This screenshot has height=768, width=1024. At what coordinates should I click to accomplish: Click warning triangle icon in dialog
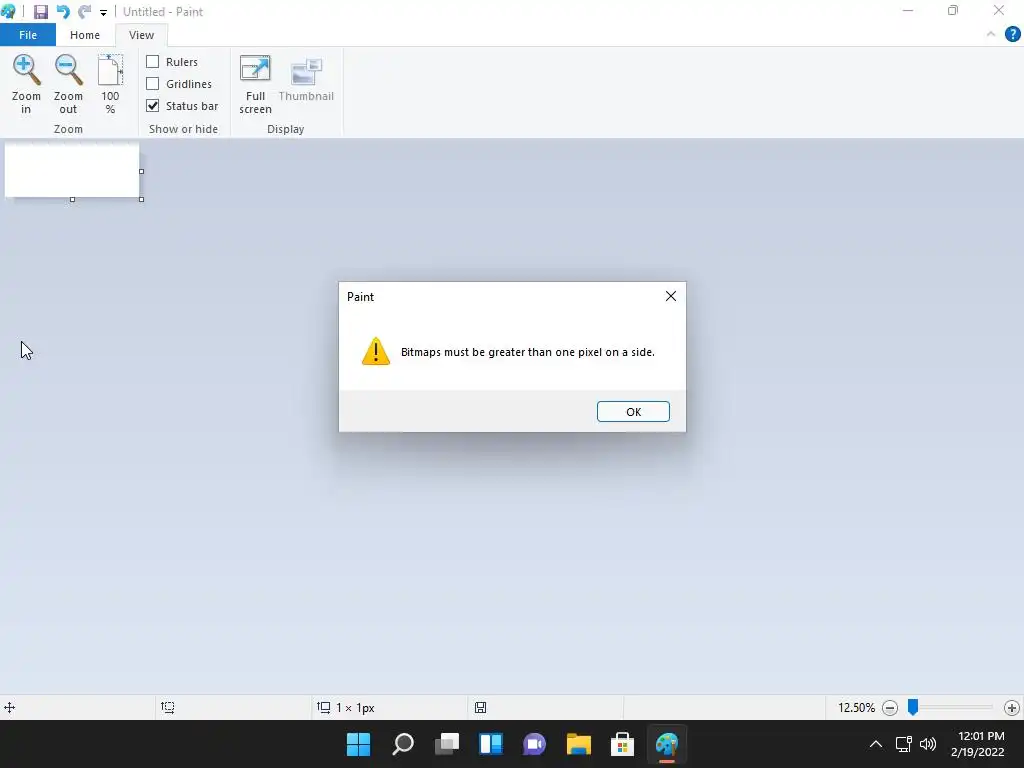point(376,351)
